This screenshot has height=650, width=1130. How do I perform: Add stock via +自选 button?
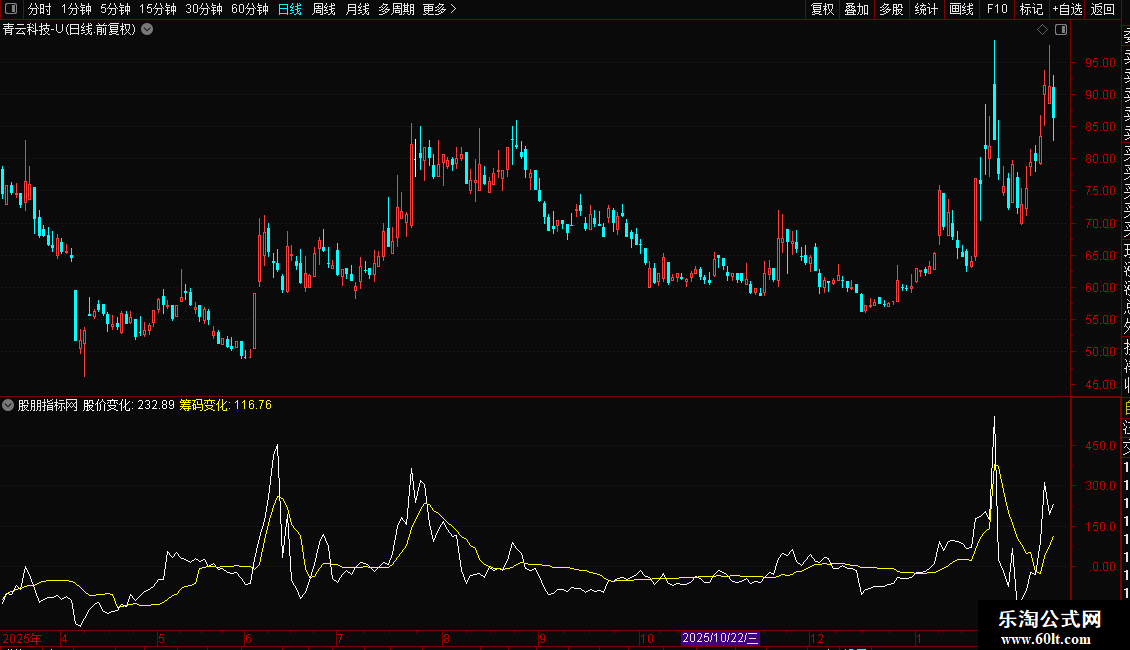(x=1067, y=9)
